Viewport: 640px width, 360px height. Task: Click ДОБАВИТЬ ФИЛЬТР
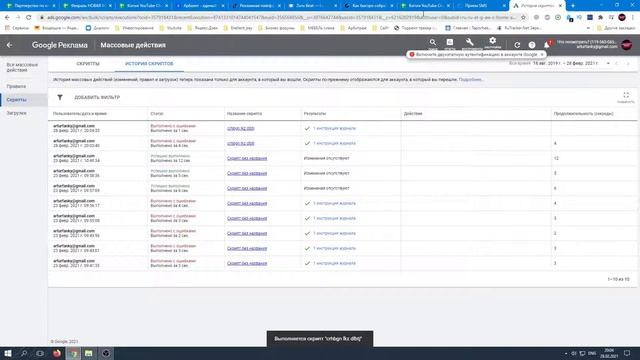click(x=97, y=98)
